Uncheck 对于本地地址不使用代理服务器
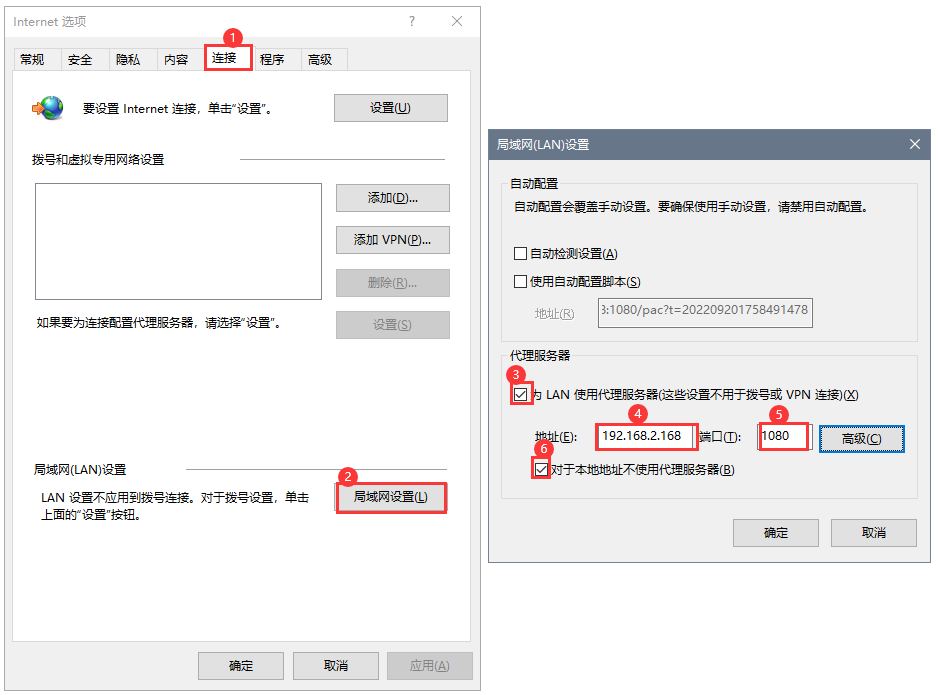This screenshot has height=695, width=938. point(541,469)
